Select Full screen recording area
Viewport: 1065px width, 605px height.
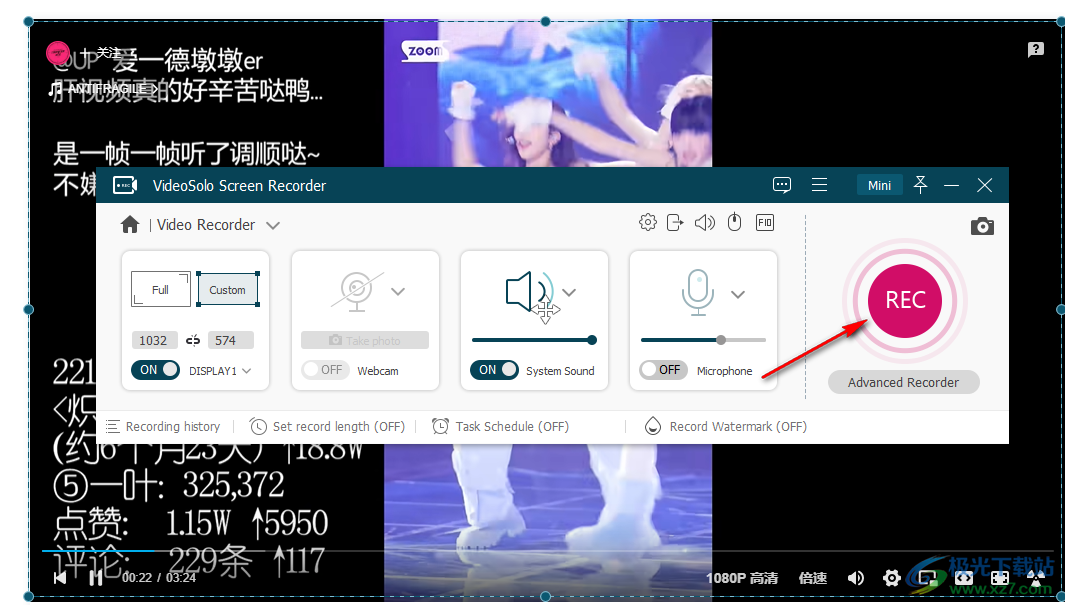(x=160, y=289)
